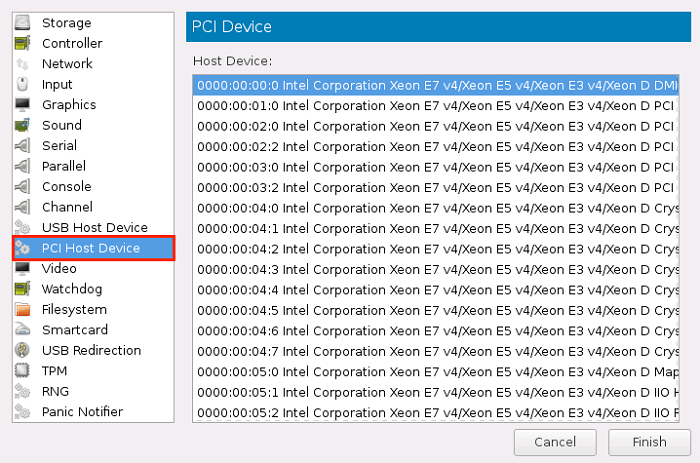Viewport: 700px width, 463px height.
Task: Click the Finish button
Action: pyautogui.click(x=649, y=442)
